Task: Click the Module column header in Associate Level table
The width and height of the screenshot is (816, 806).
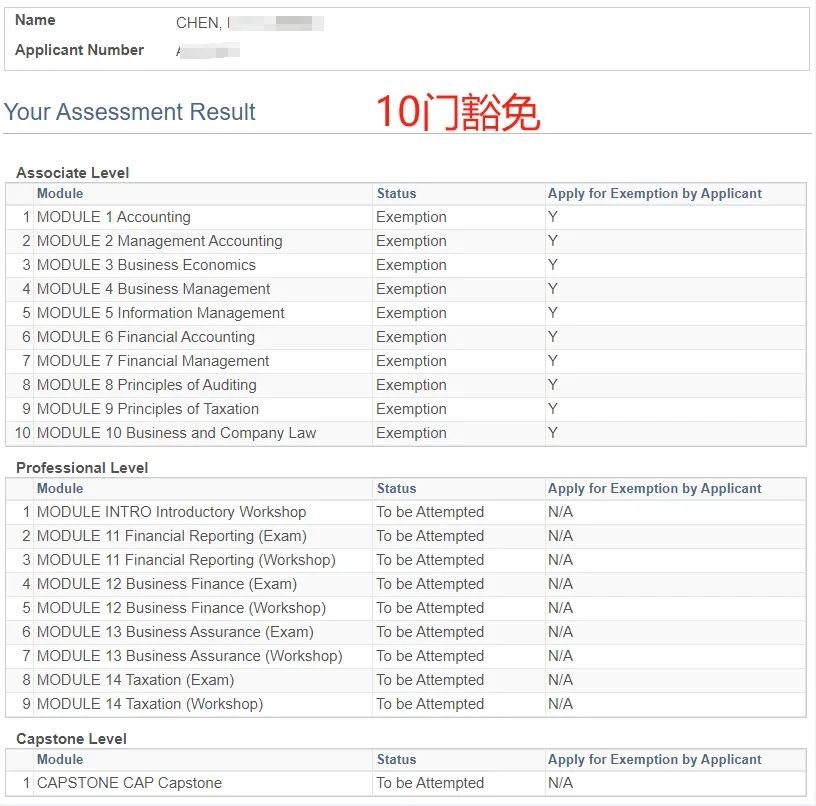Action: click(x=60, y=194)
